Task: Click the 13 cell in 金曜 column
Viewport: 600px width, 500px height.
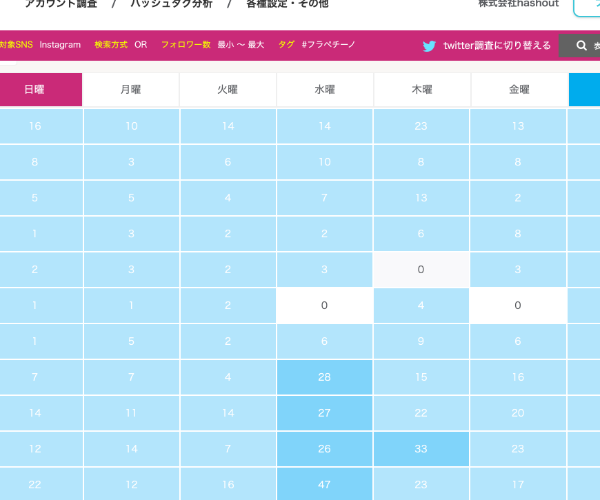Action: click(518, 126)
